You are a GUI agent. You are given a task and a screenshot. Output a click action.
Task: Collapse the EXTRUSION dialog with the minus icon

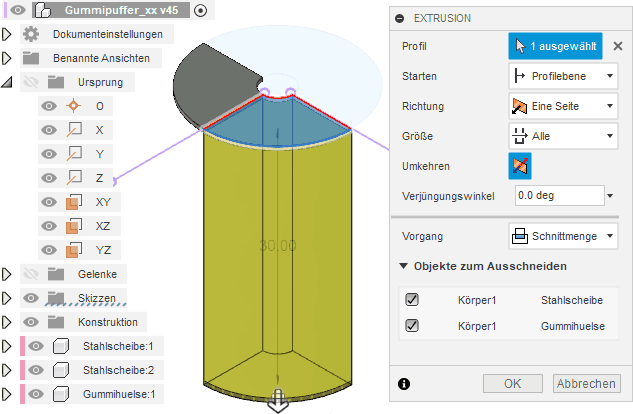(x=401, y=18)
